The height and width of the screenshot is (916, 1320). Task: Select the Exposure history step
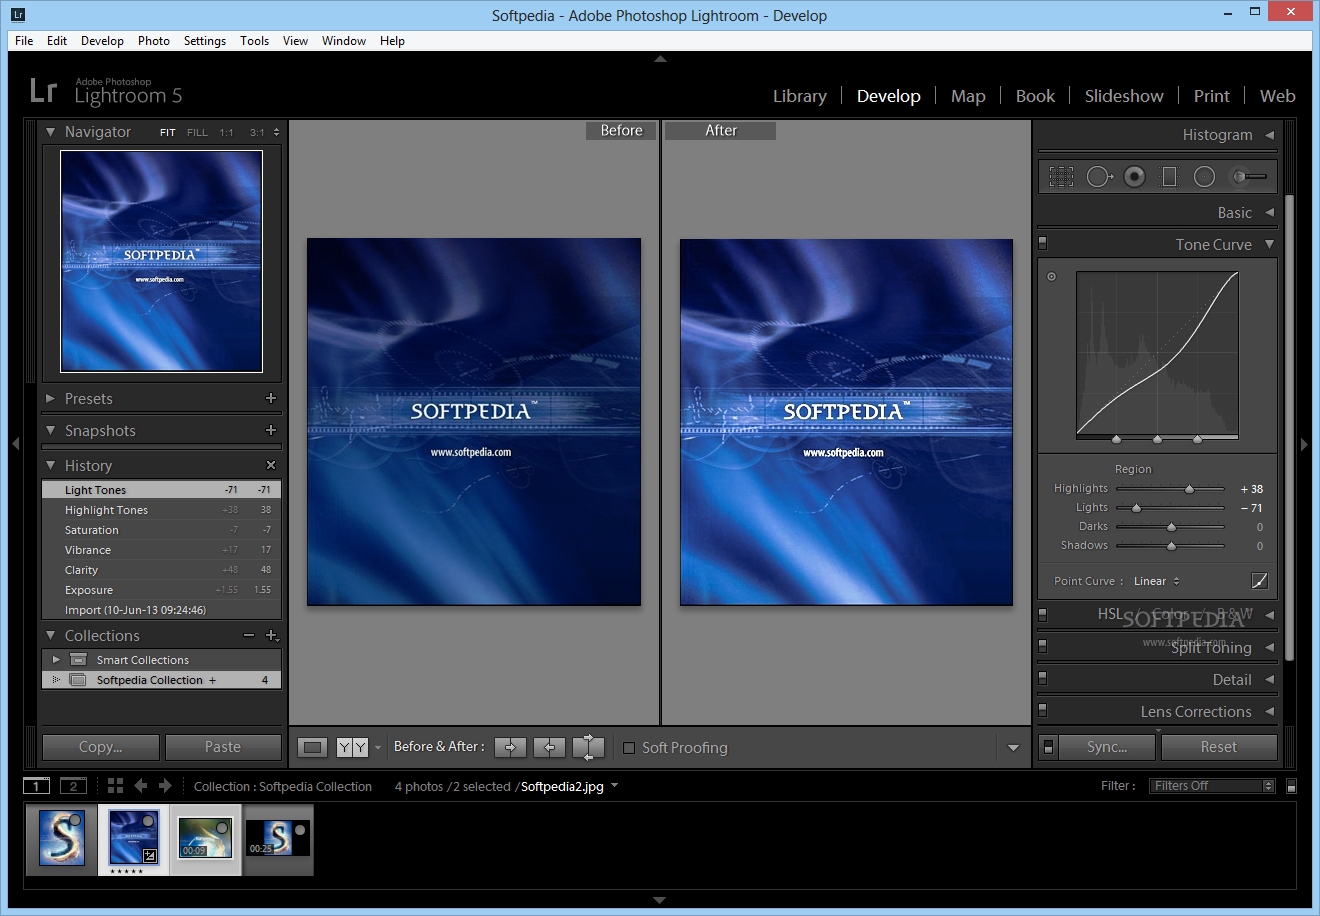(161, 590)
